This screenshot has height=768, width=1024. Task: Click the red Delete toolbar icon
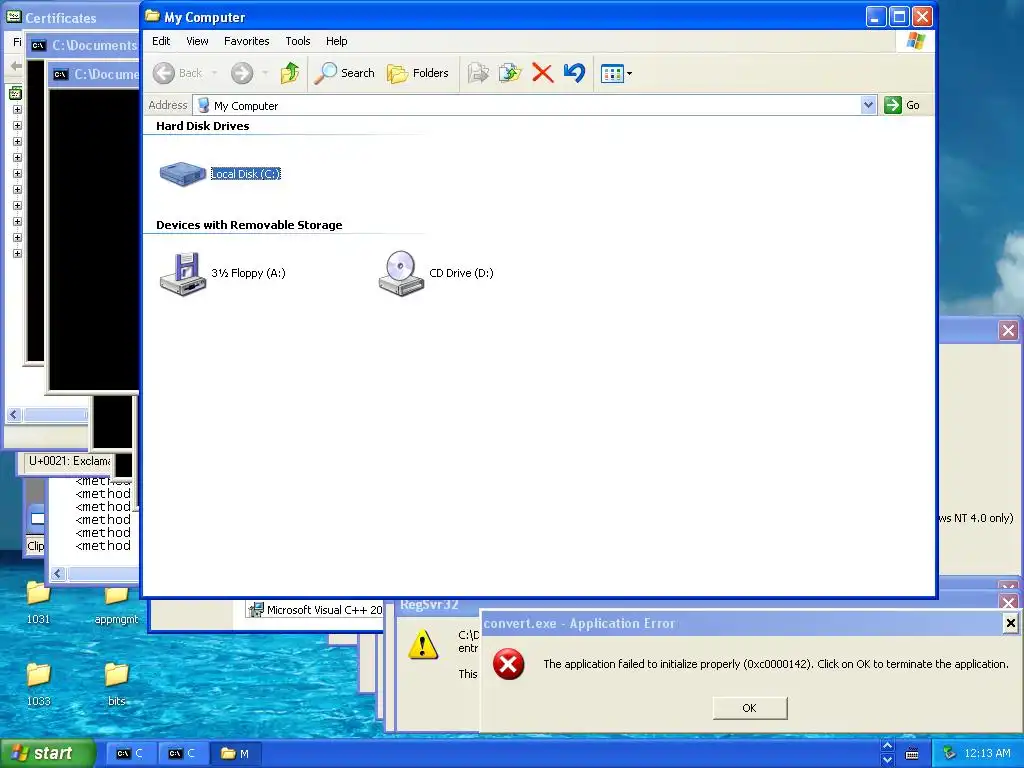[x=542, y=73]
